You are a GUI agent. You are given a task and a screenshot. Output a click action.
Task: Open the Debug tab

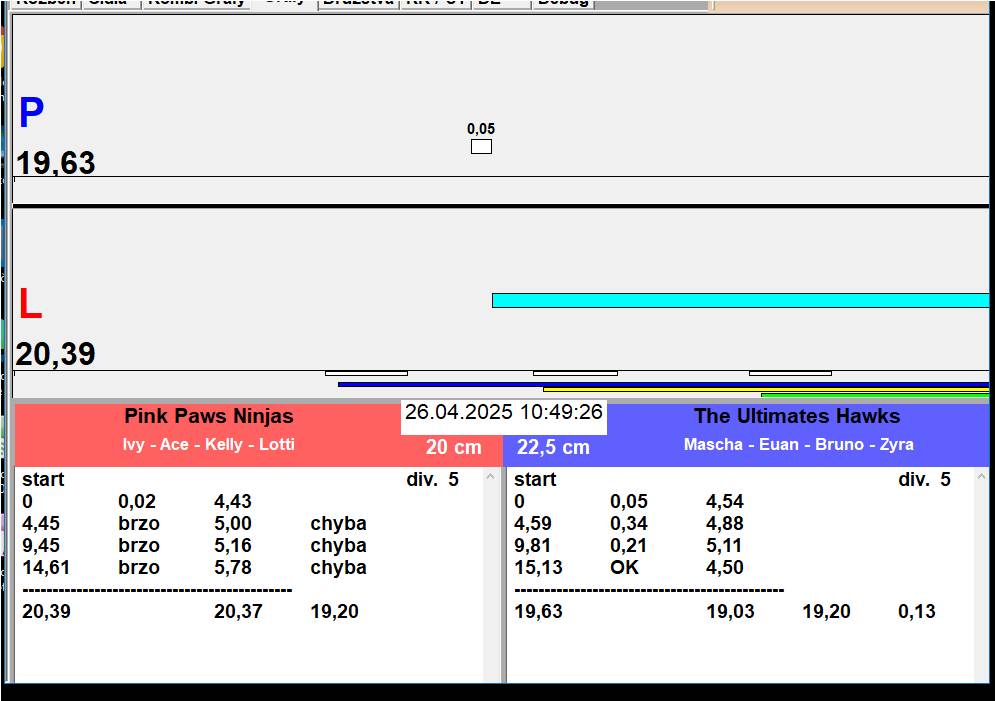pos(563,3)
